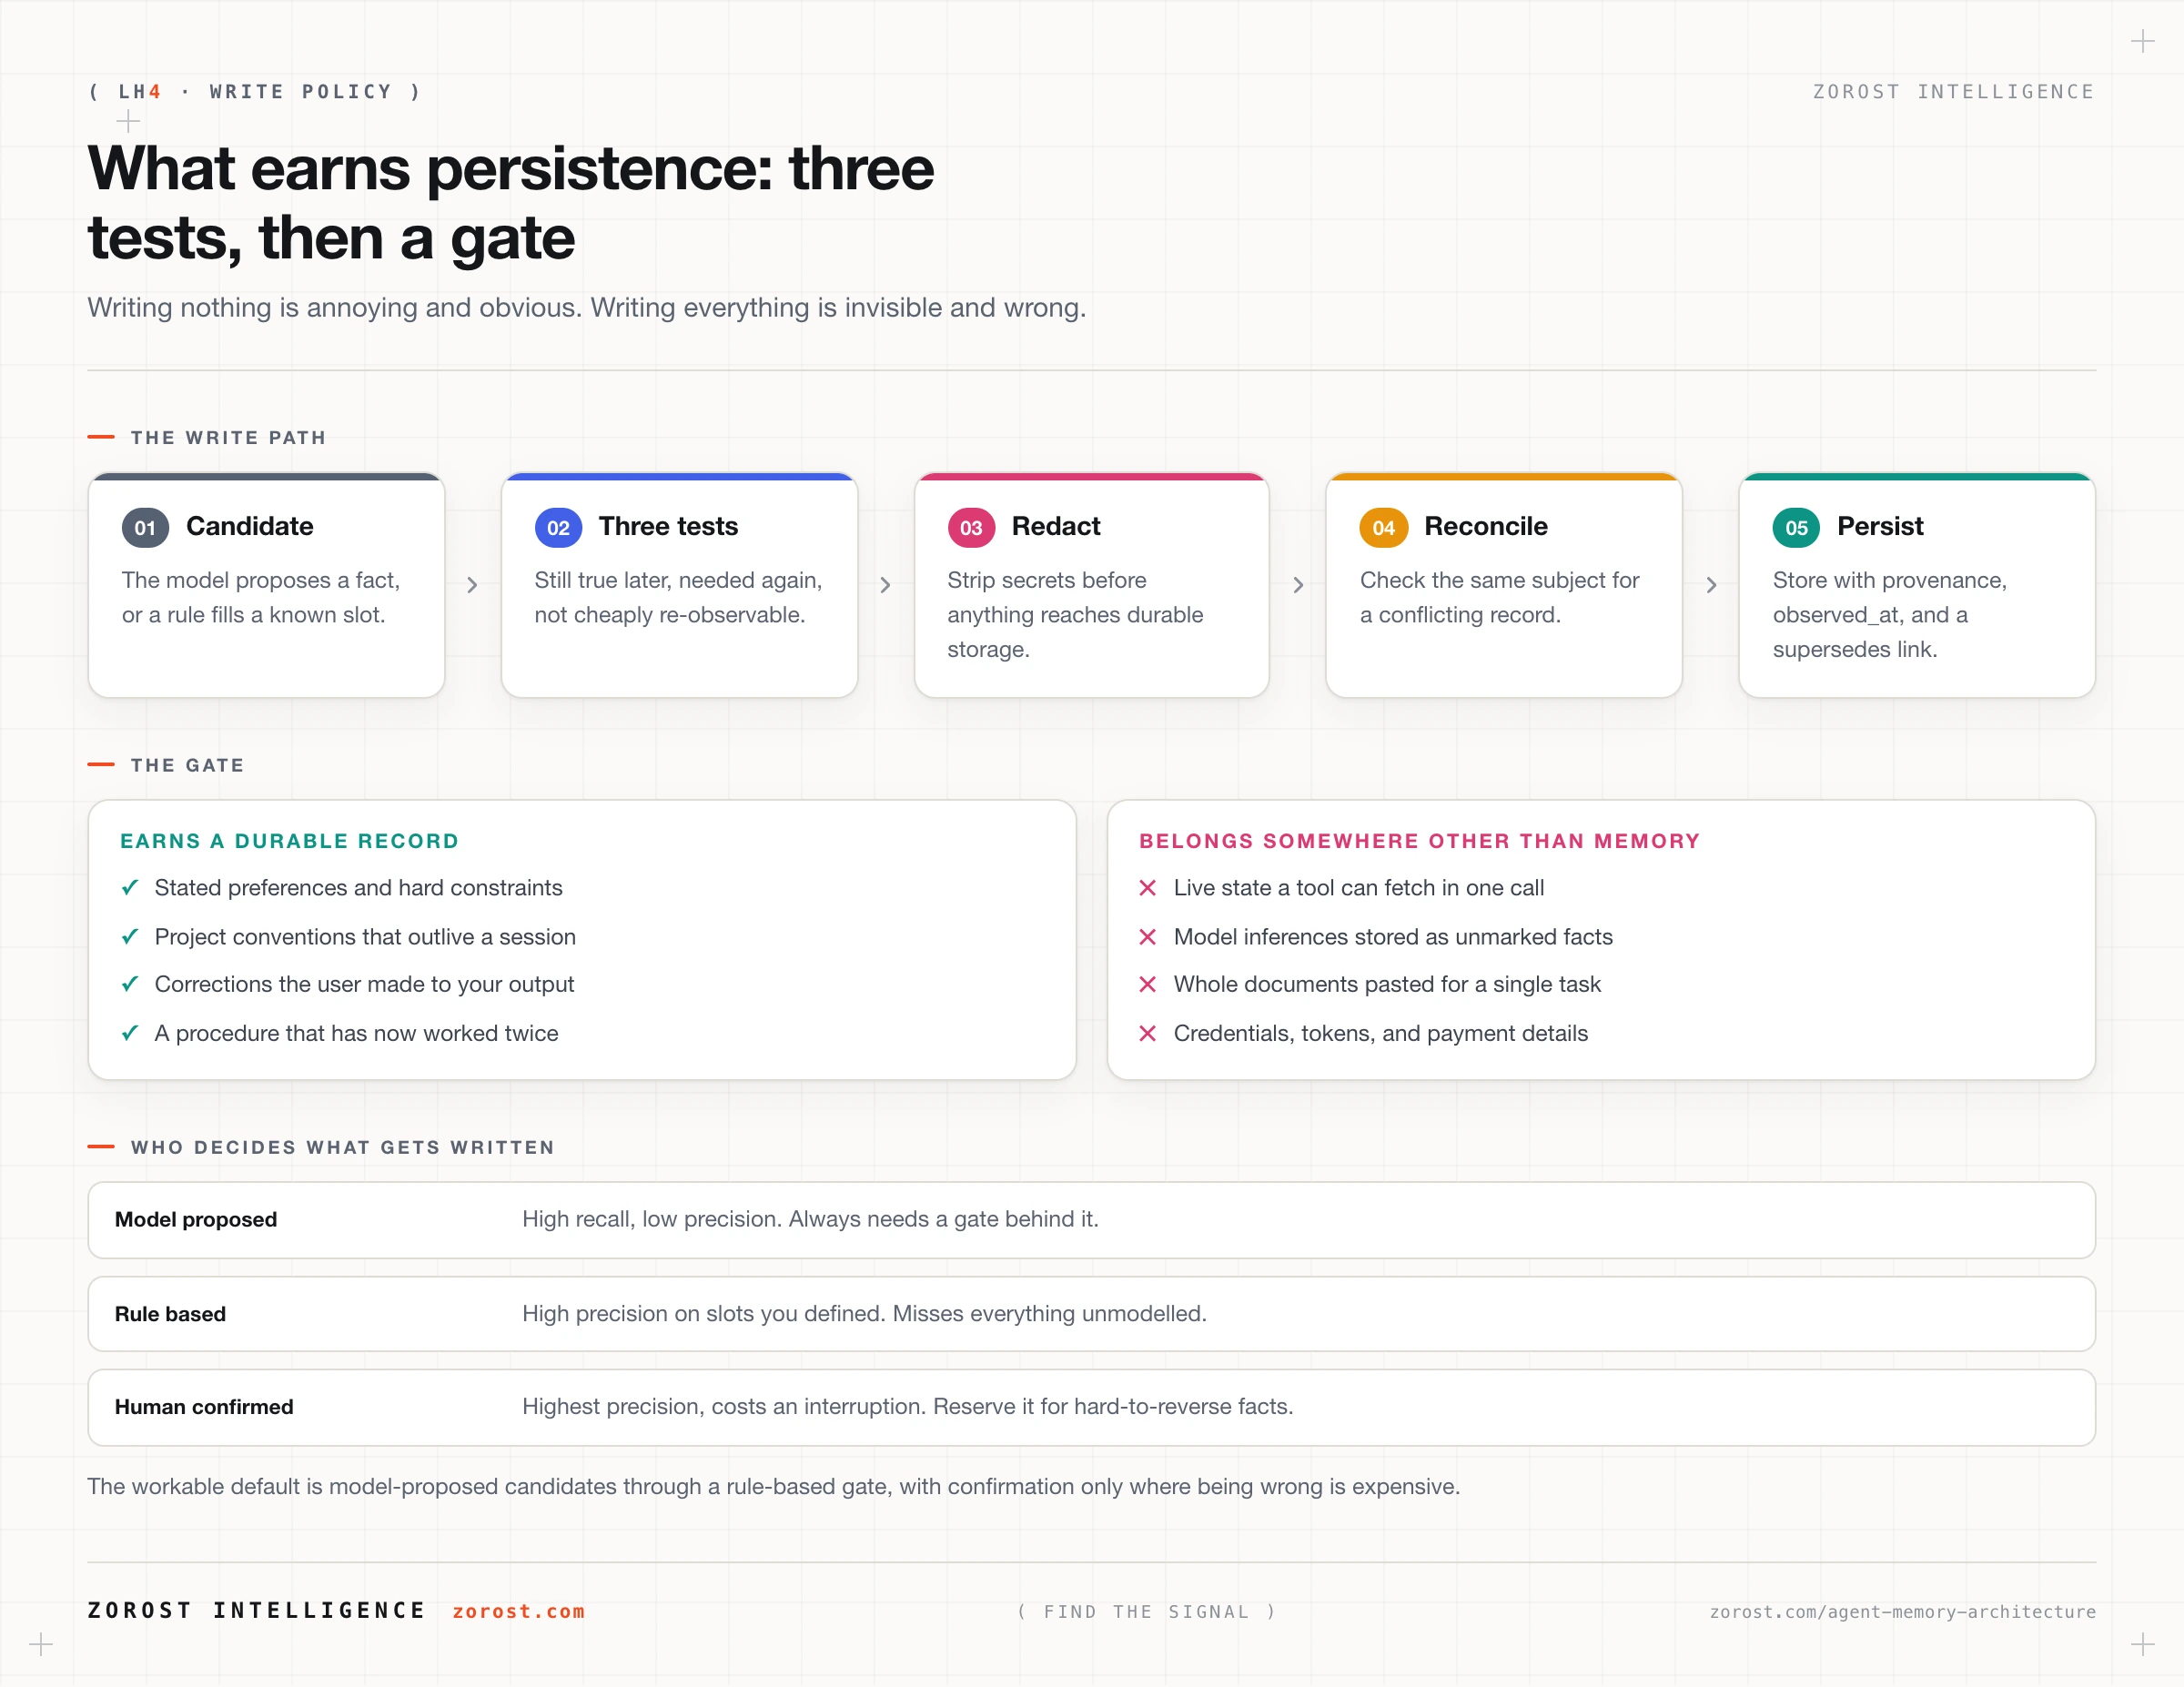
Task: Click the Rule based row
Action: click(x=1091, y=1314)
